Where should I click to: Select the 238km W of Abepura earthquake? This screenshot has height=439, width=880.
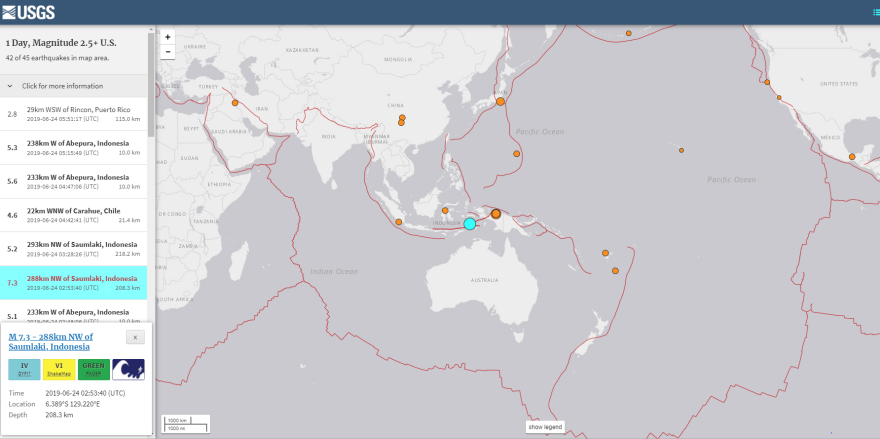coord(80,148)
